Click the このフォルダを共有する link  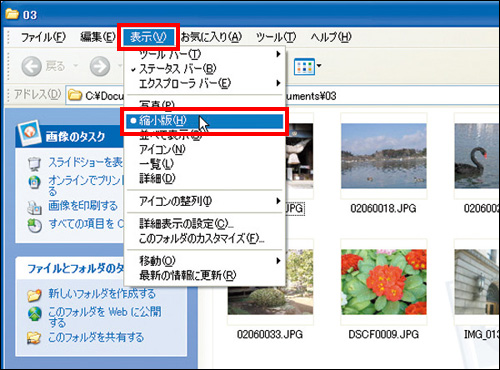click(96, 337)
